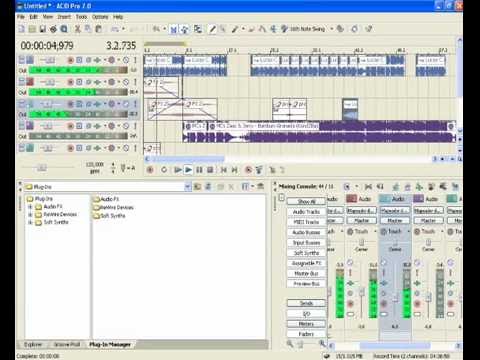The width and height of the screenshot is (480, 360).
Task: Click the Show All button in Mixing Console
Action: tap(306, 202)
